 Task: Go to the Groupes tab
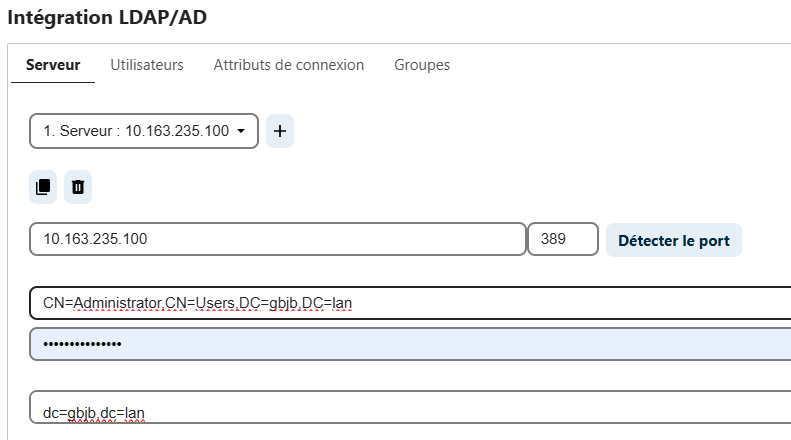(422, 65)
